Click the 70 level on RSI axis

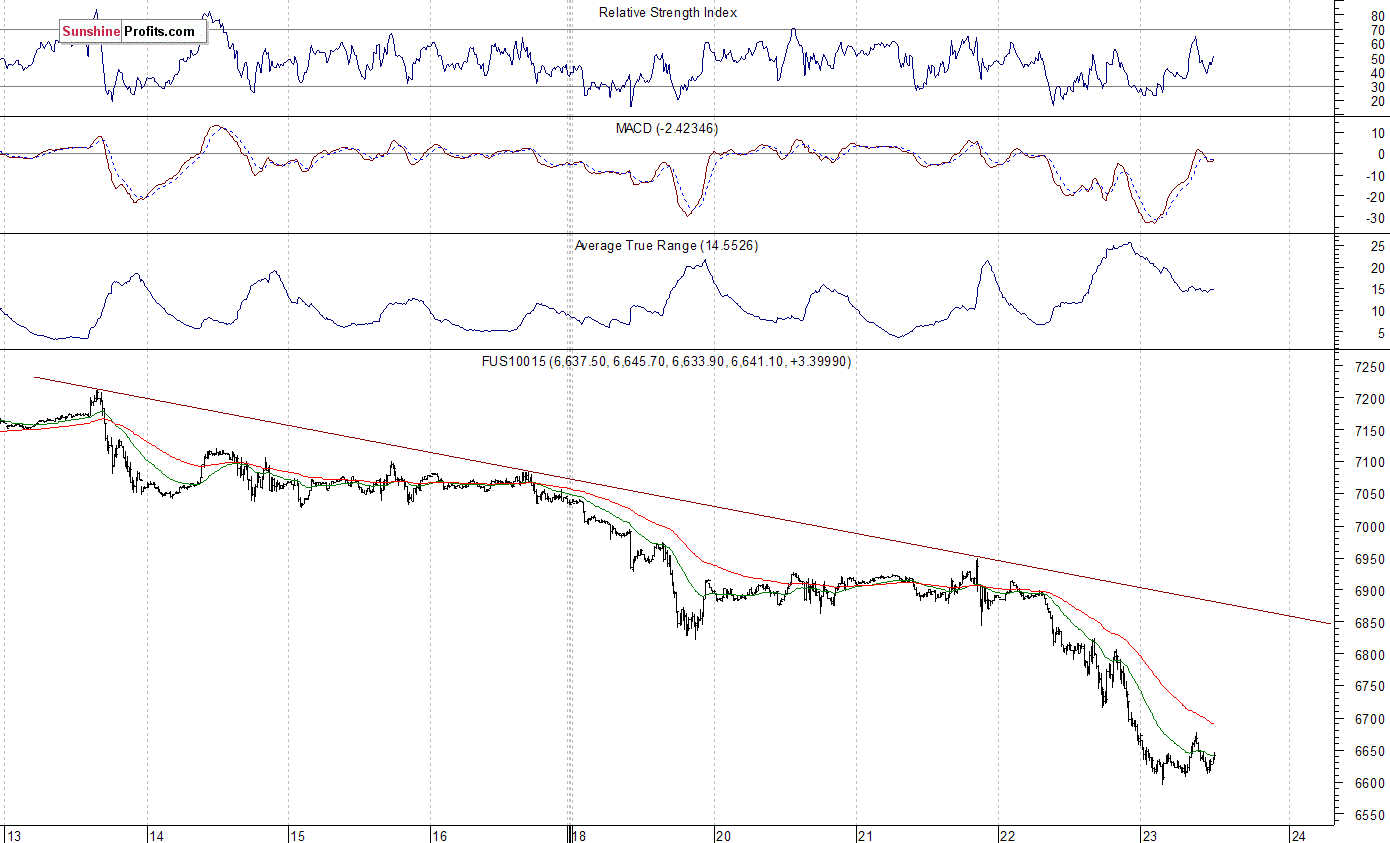point(1376,31)
